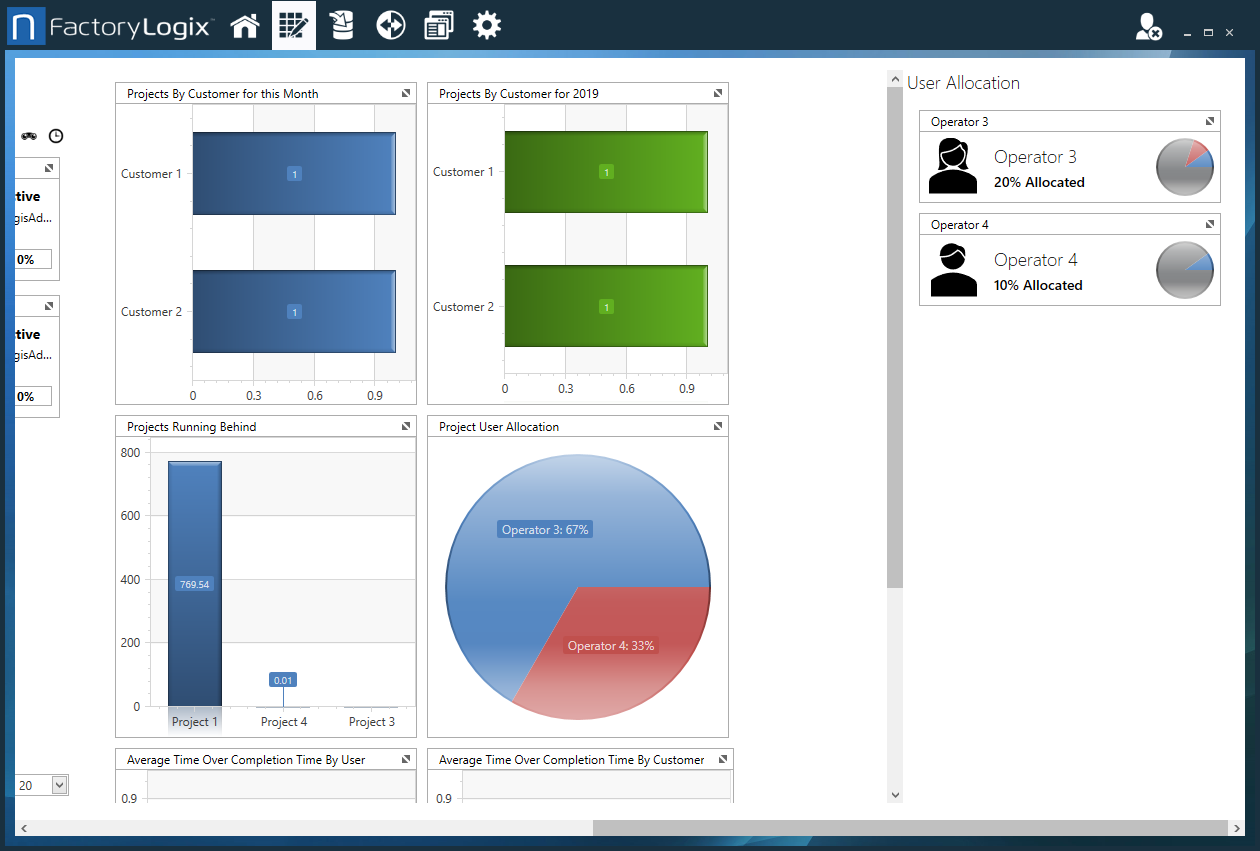
Task: Select the binoculars search icon
Action: click(28, 136)
